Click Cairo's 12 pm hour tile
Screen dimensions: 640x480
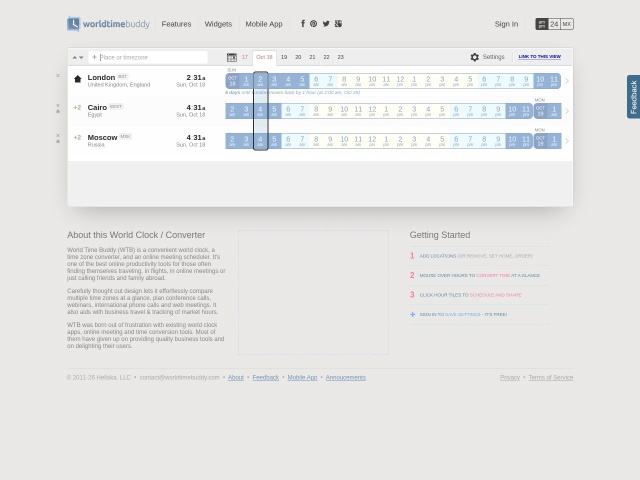point(372,111)
